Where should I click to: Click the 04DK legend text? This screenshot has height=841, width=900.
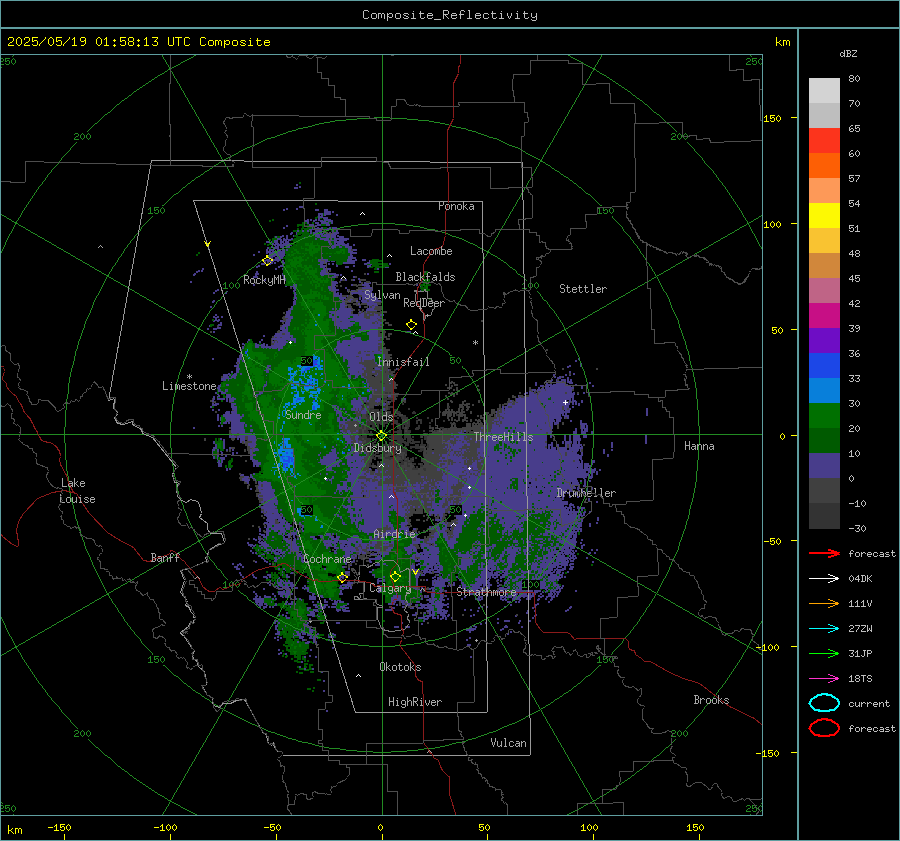pos(860,579)
